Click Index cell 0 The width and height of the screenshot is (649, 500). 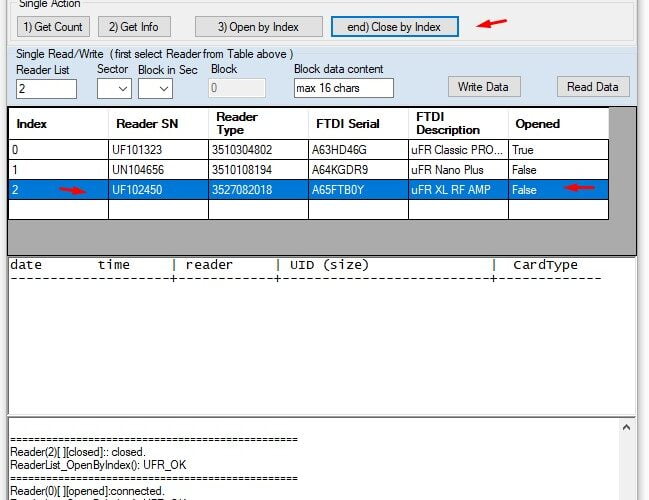pyautogui.click(x=58, y=150)
